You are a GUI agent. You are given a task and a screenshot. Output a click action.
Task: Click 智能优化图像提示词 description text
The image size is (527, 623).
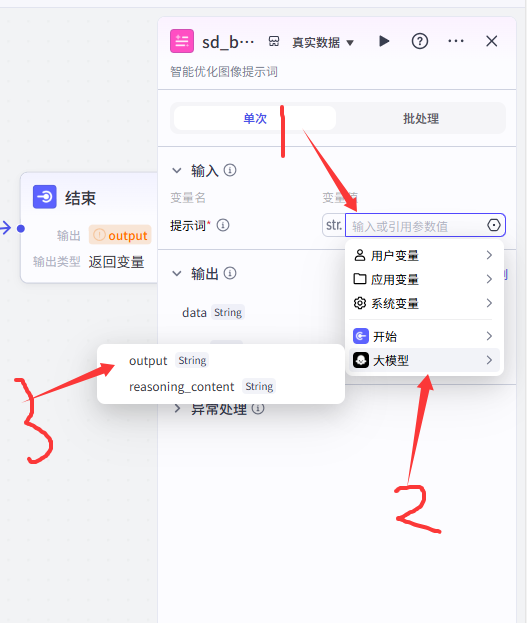click(224, 72)
